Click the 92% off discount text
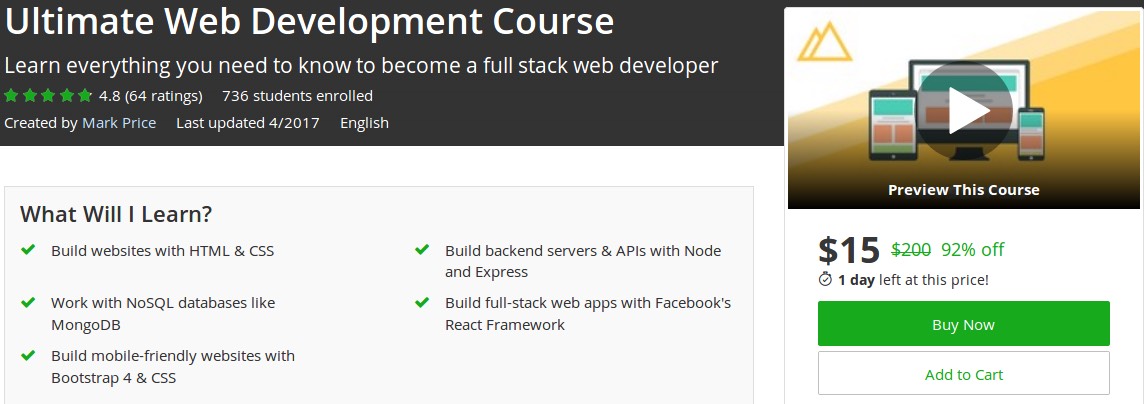Screen dimensions: 1144x404 point(972,250)
